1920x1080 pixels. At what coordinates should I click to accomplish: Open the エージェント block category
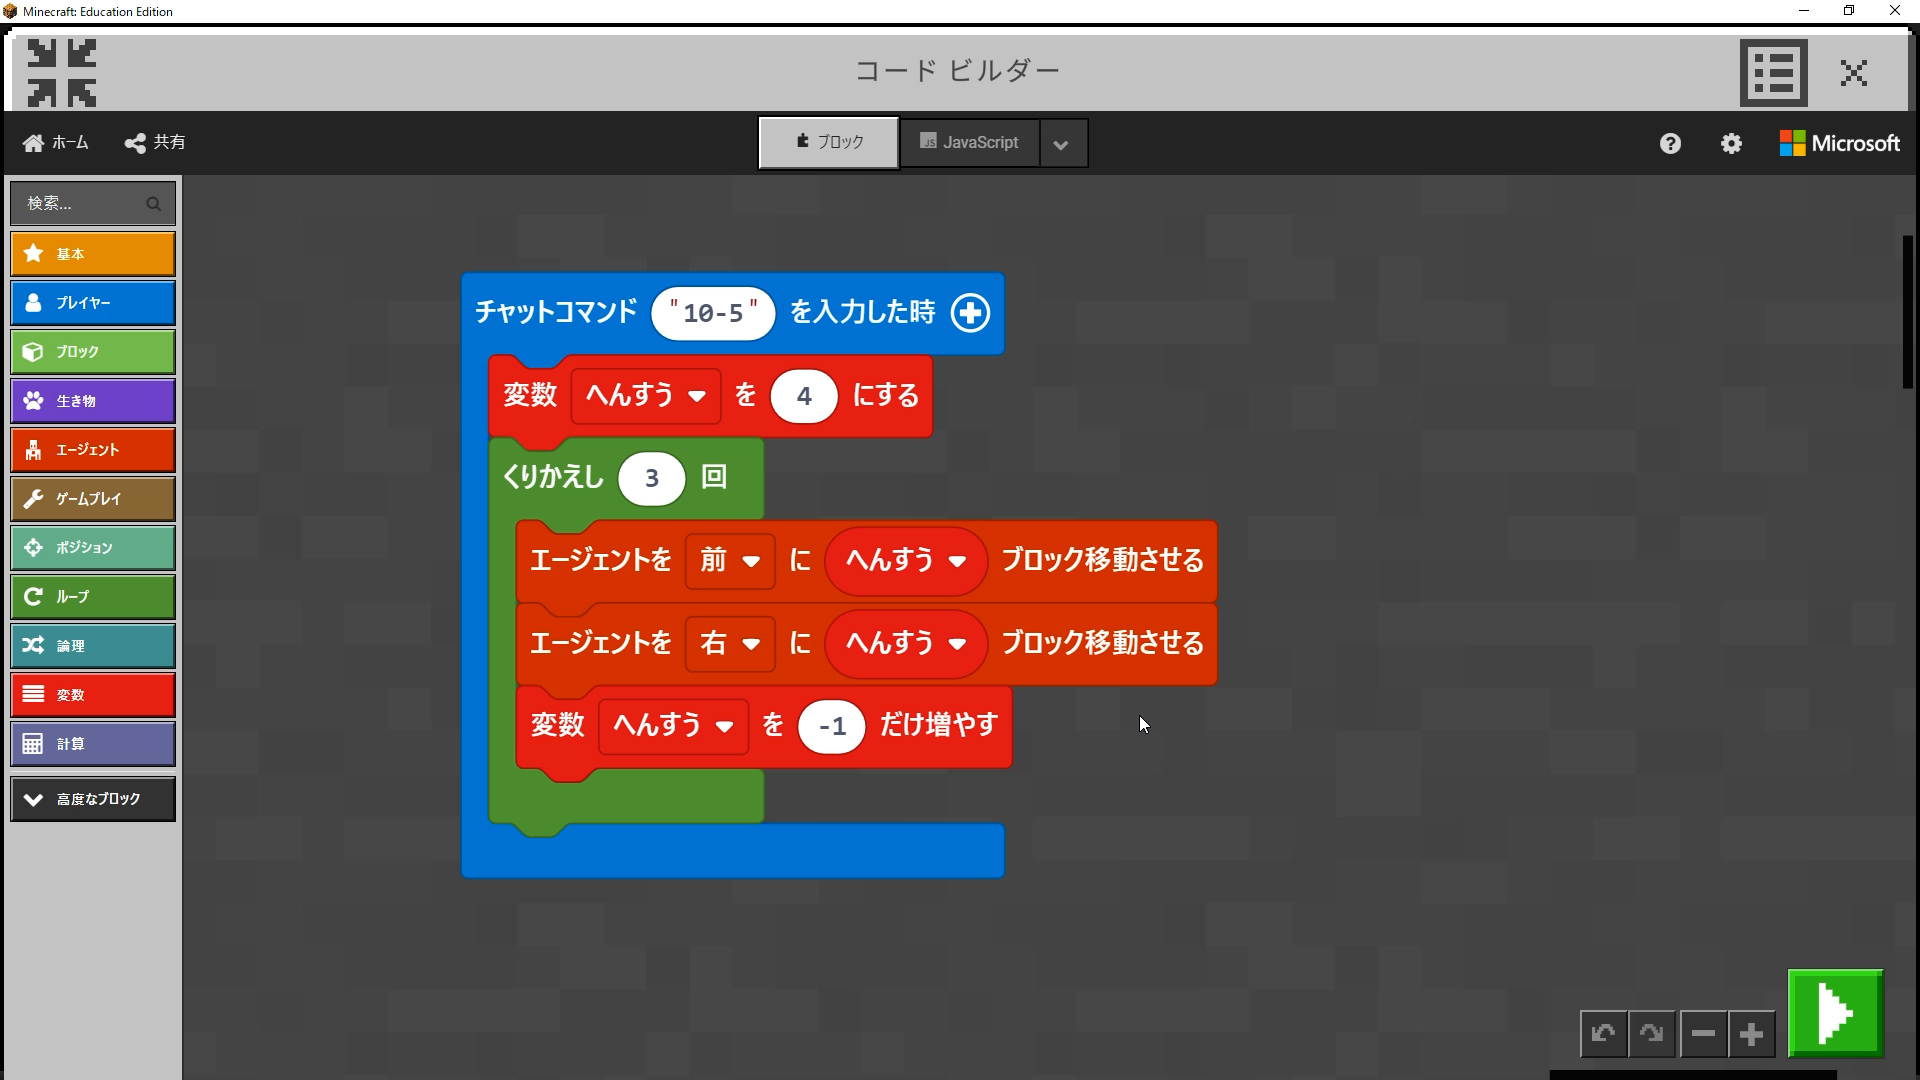[93, 450]
